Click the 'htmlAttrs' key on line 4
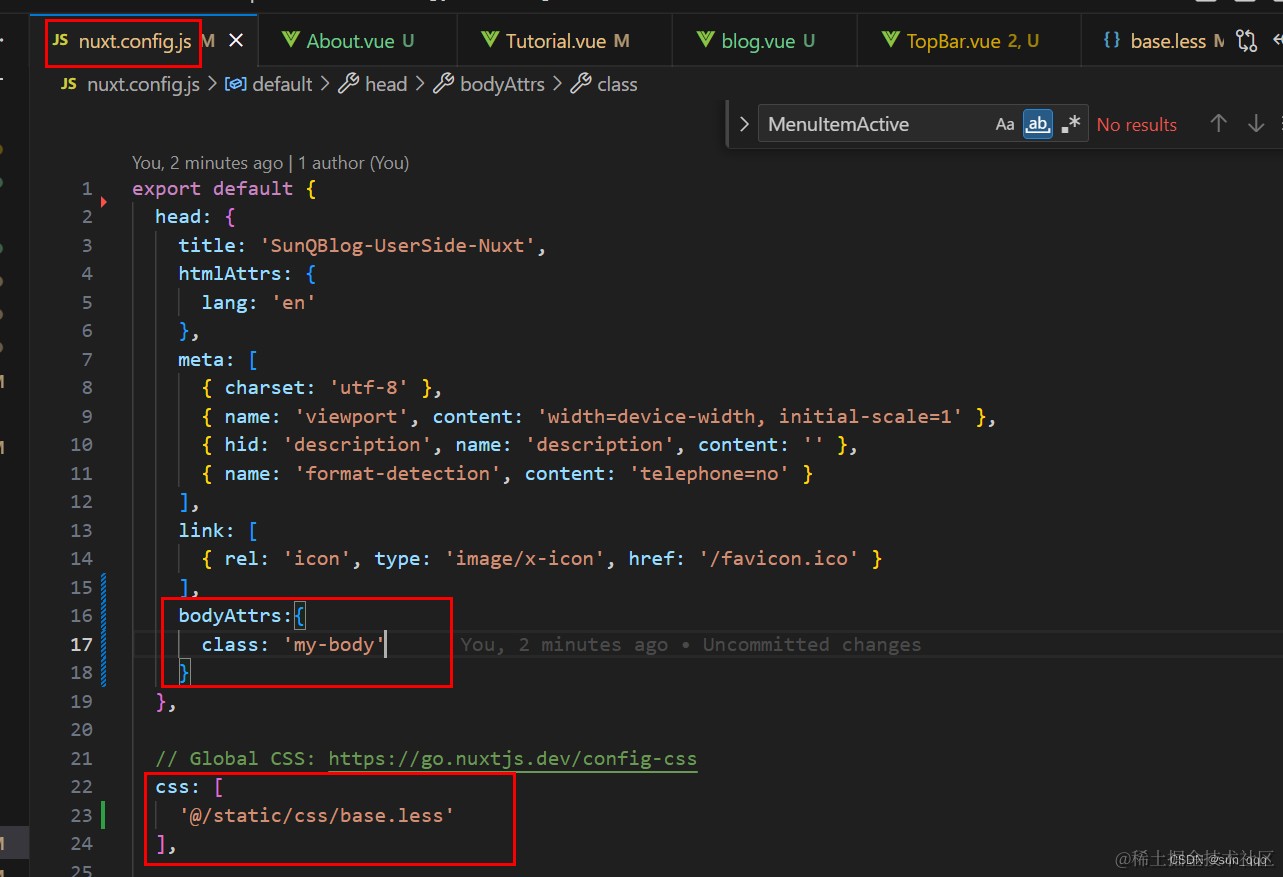 point(230,274)
